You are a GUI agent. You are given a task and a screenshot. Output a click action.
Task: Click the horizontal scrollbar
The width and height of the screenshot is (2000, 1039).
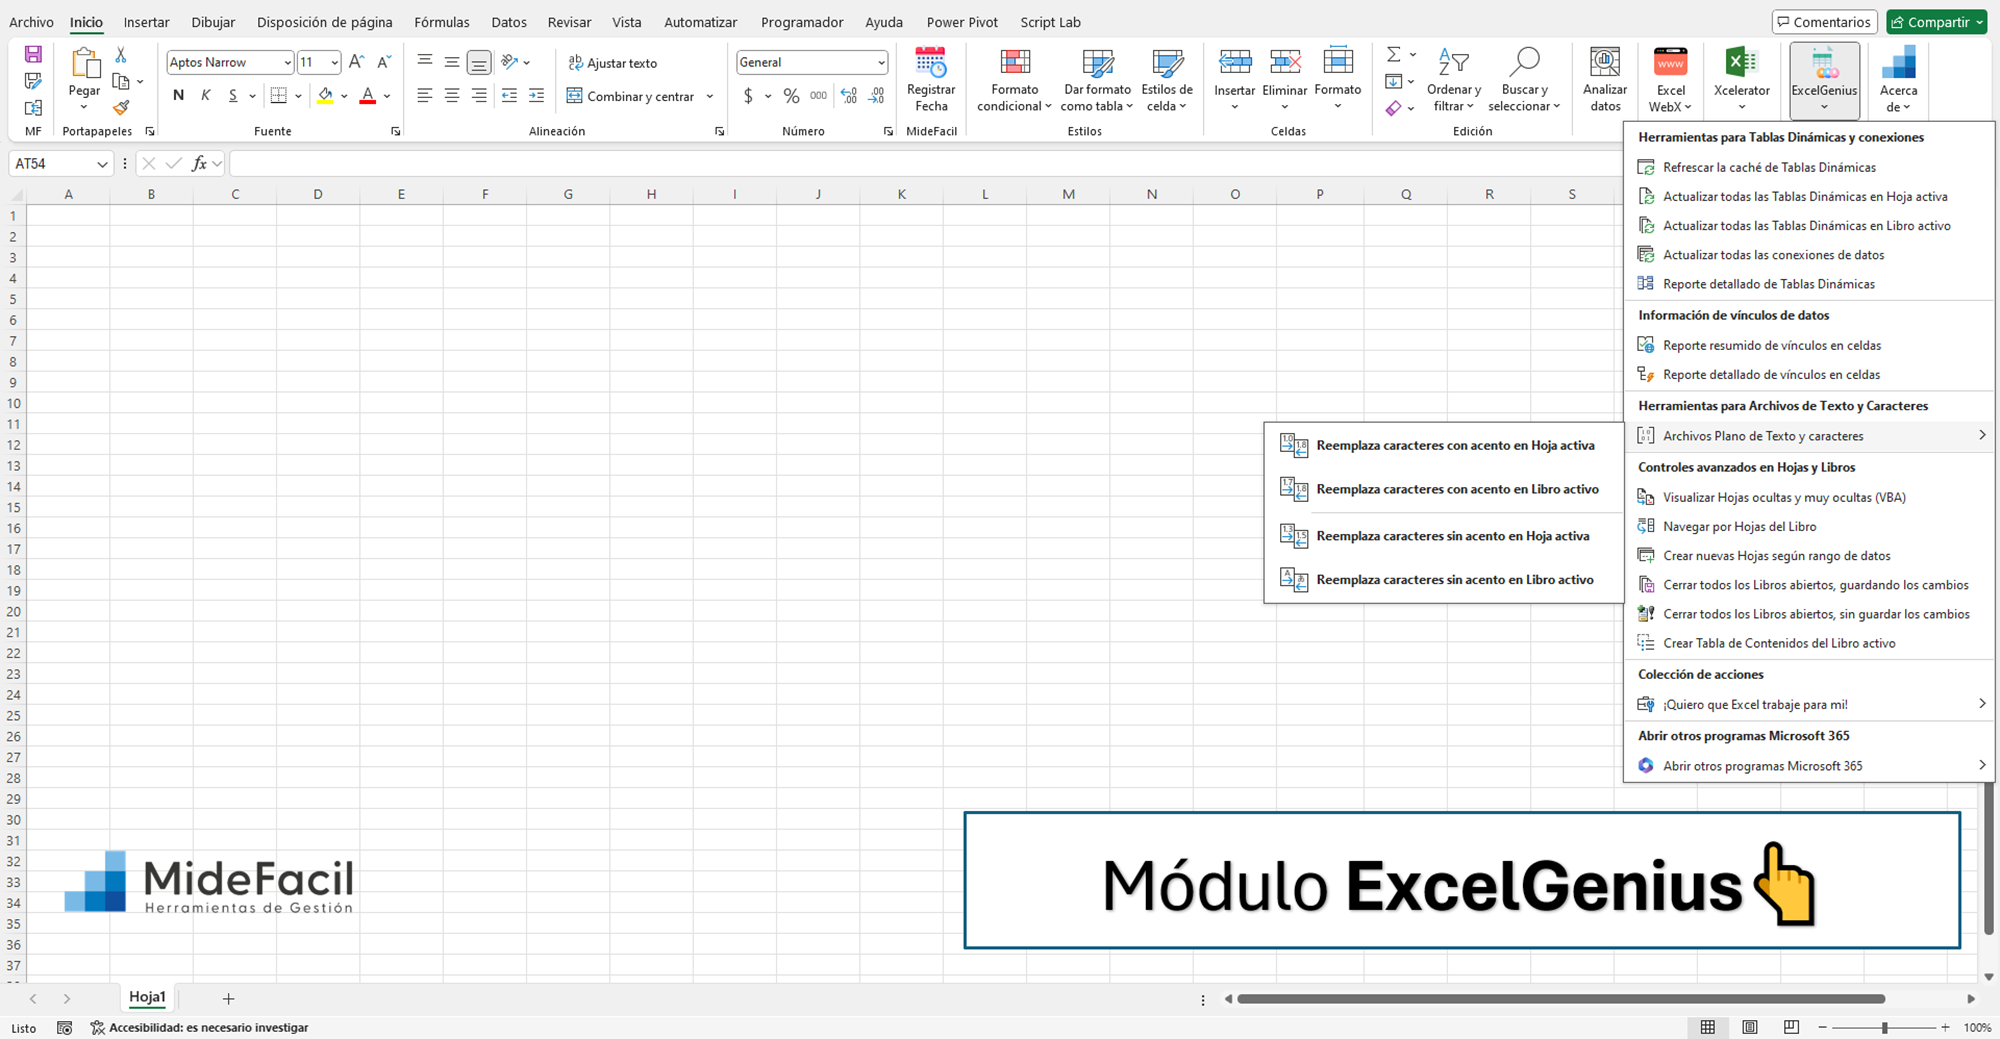[x=1561, y=998]
